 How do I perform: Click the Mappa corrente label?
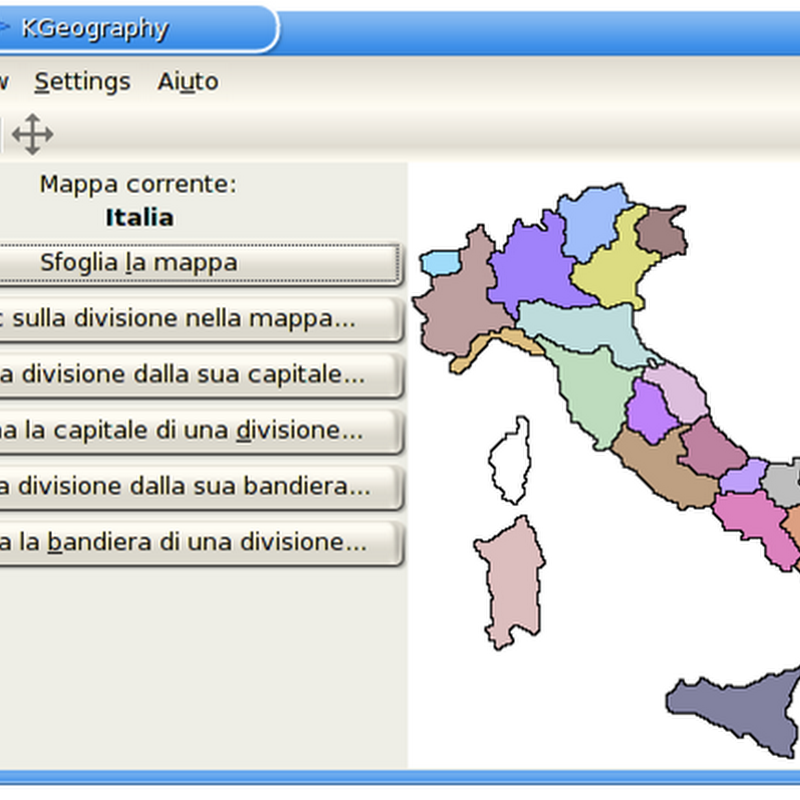pyautogui.click(x=138, y=184)
